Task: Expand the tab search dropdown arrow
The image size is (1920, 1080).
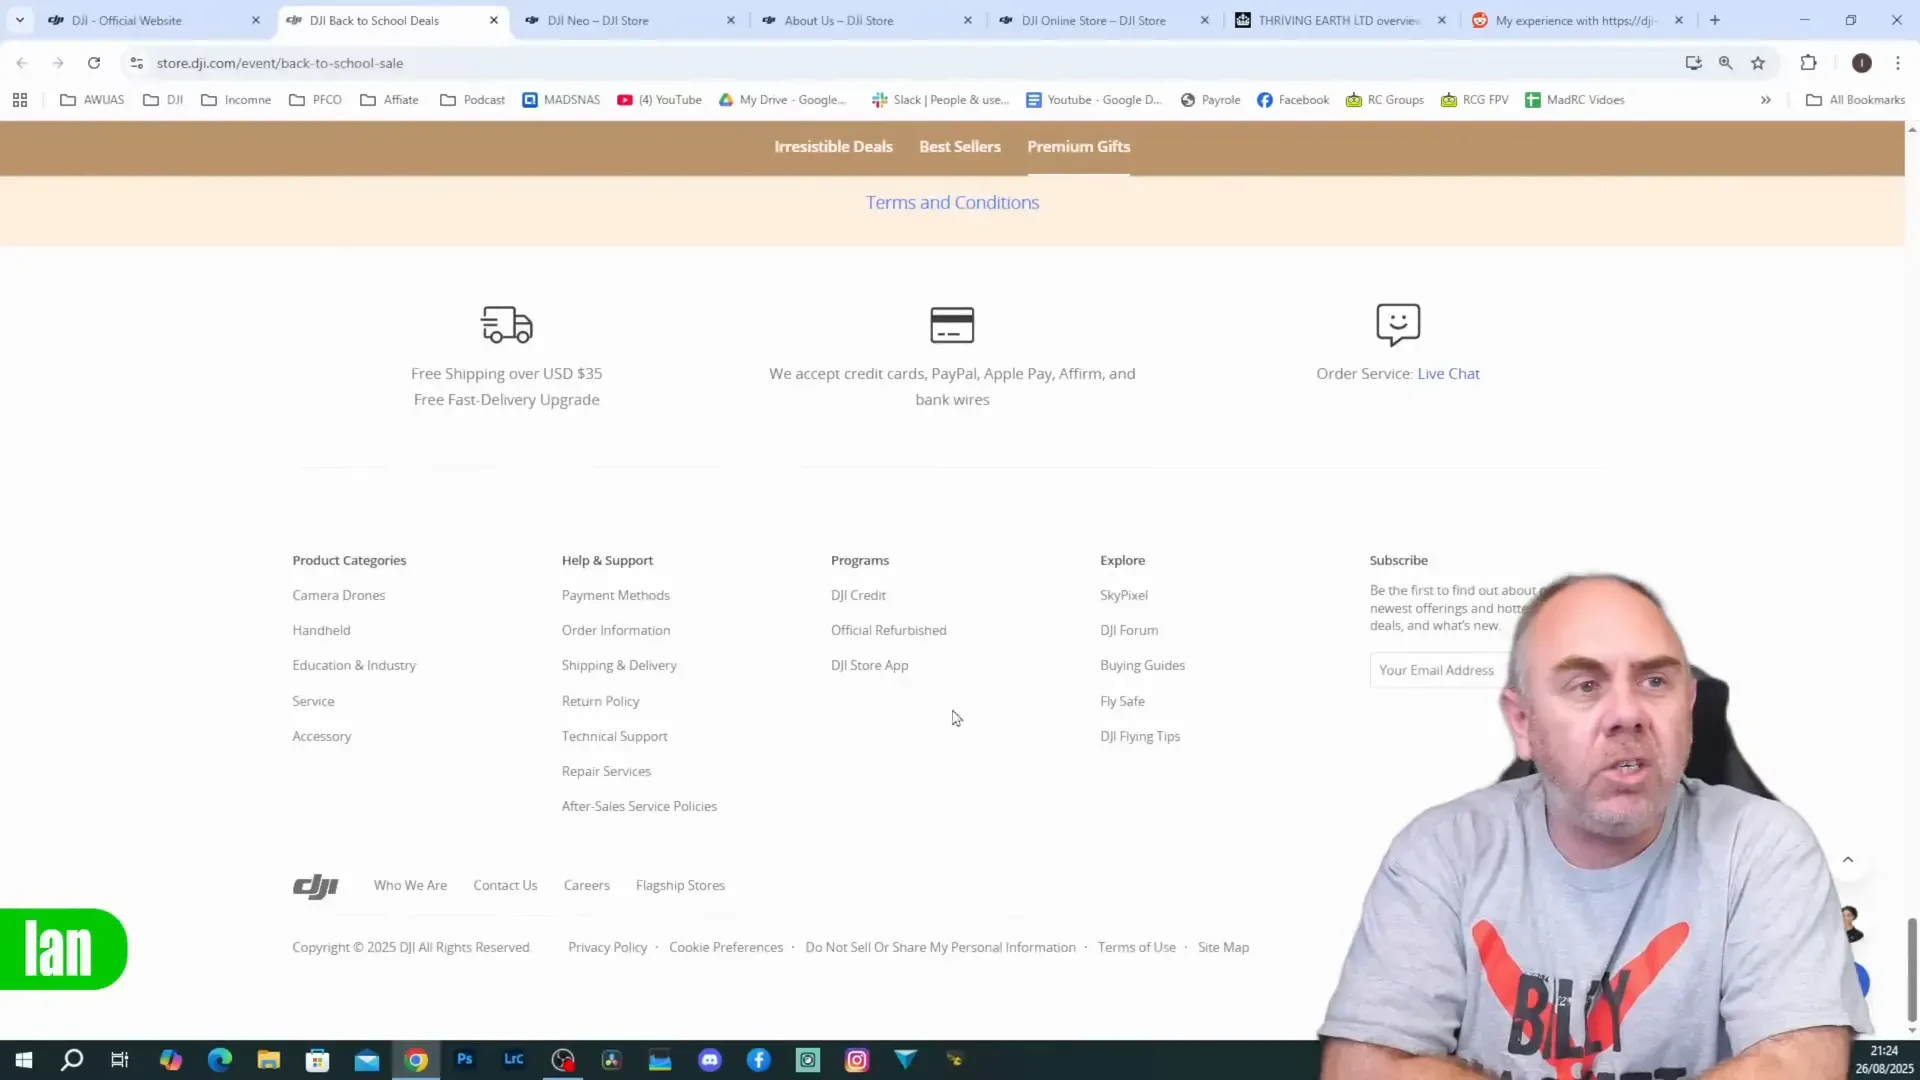Action: pyautogui.click(x=20, y=20)
